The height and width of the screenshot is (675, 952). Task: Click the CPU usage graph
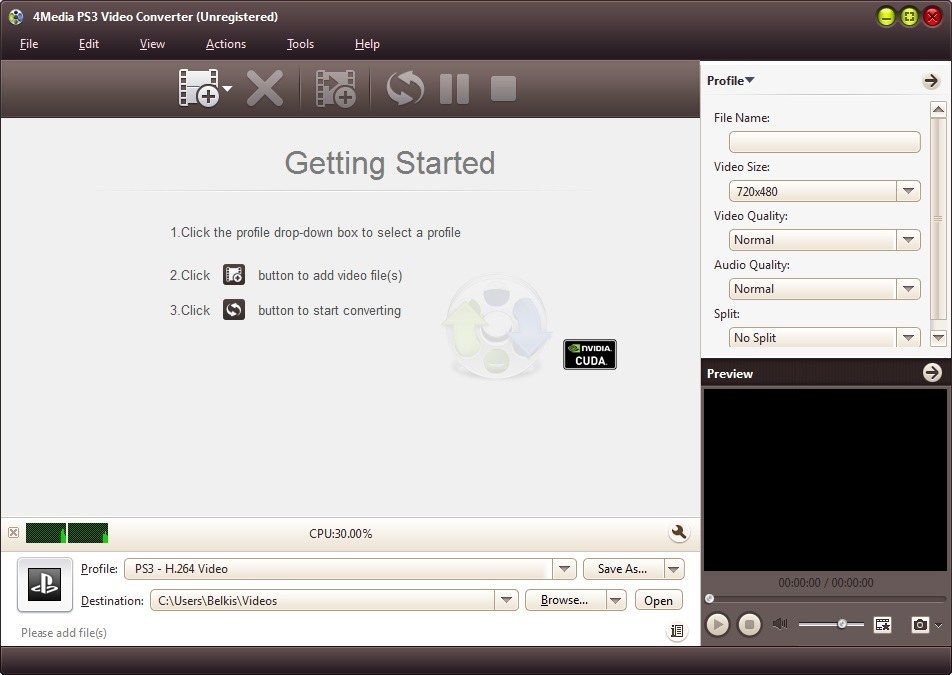pos(67,533)
